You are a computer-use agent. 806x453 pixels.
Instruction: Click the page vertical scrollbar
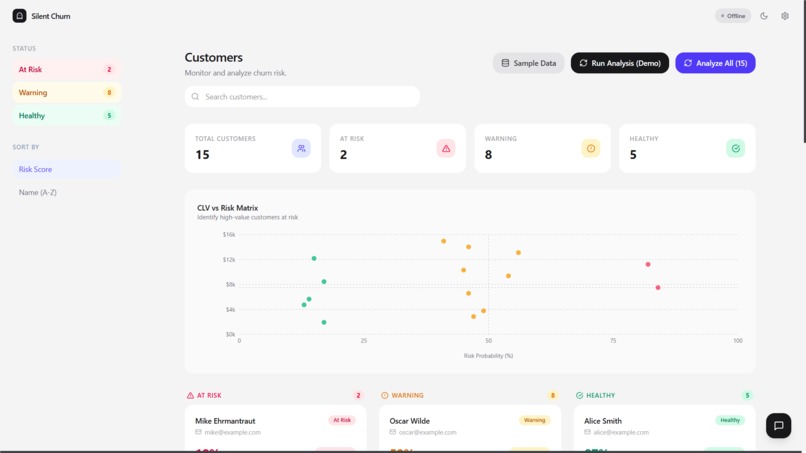pos(804,72)
